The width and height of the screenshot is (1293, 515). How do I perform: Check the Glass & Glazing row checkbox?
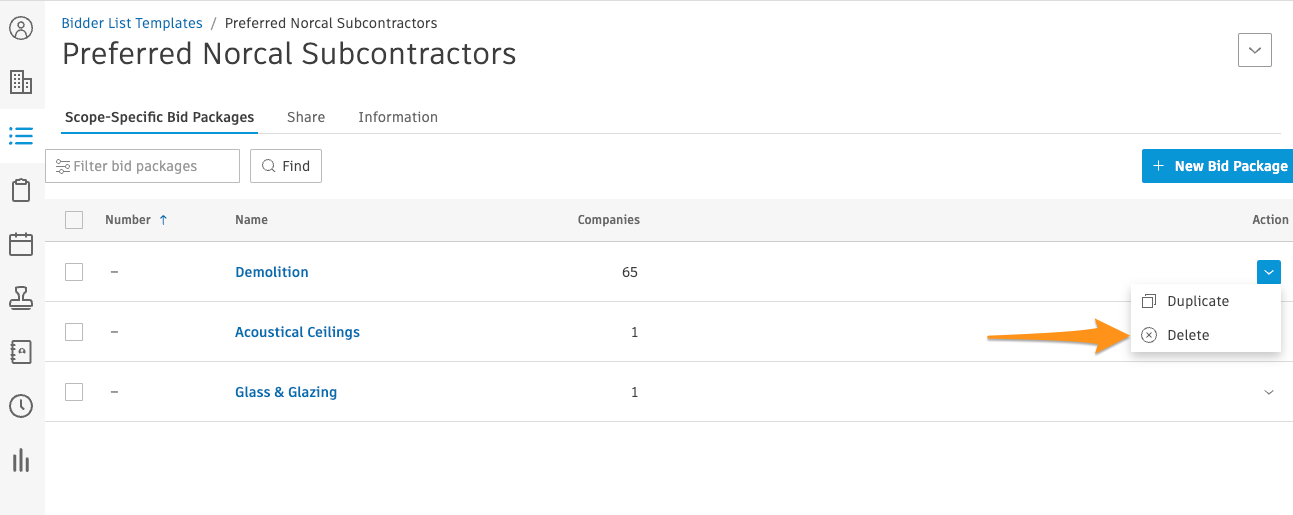click(x=74, y=392)
